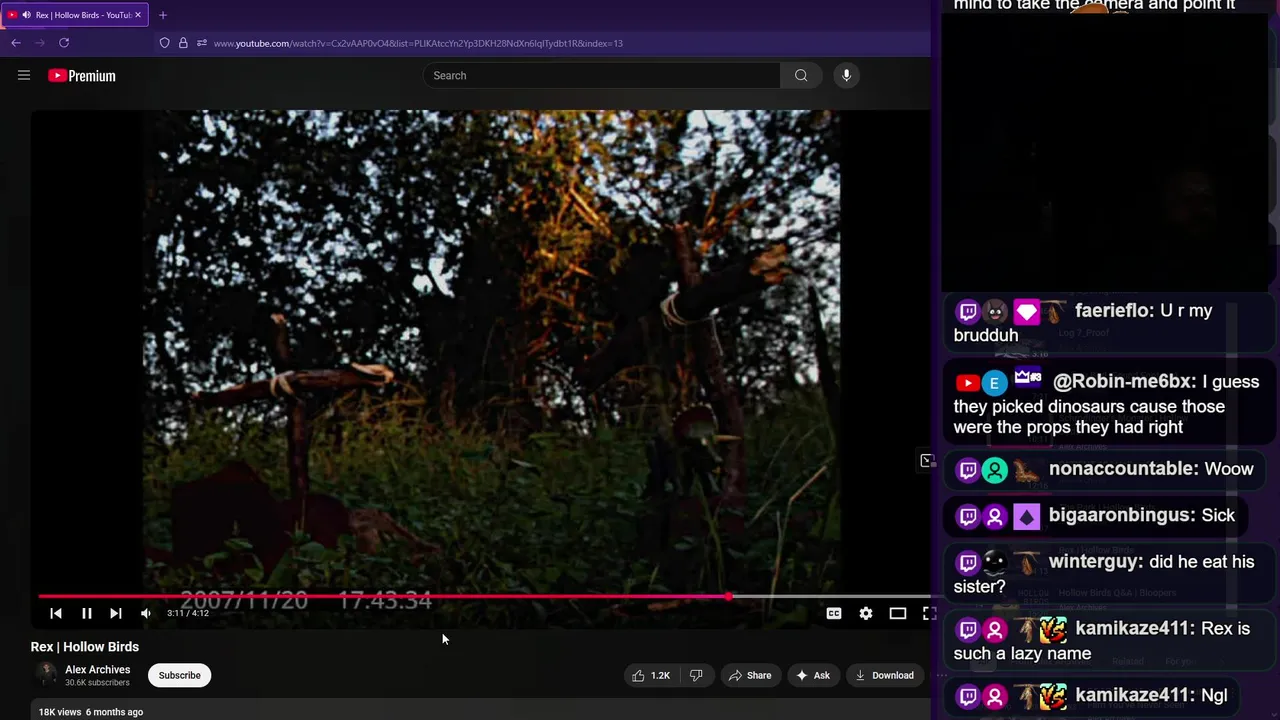Image resolution: width=1280 pixels, height=720 pixels.
Task: Enter full screen video mode
Action: coord(929,613)
